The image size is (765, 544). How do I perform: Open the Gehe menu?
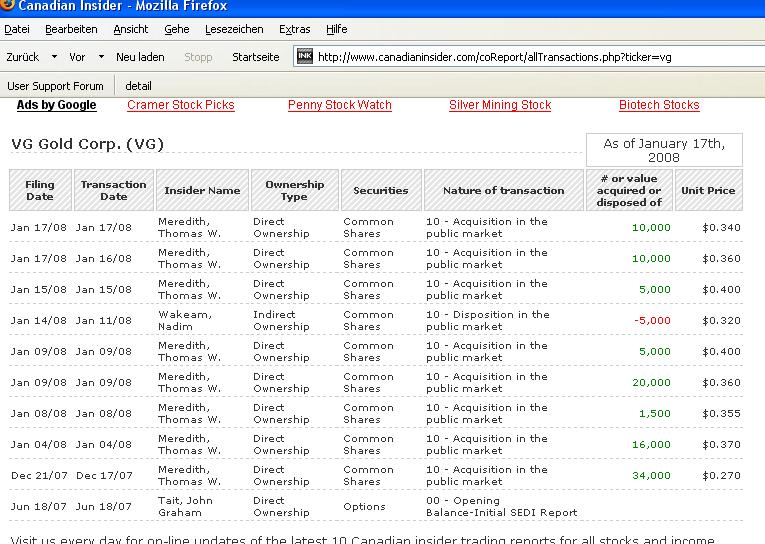pyautogui.click(x=177, y=29)
